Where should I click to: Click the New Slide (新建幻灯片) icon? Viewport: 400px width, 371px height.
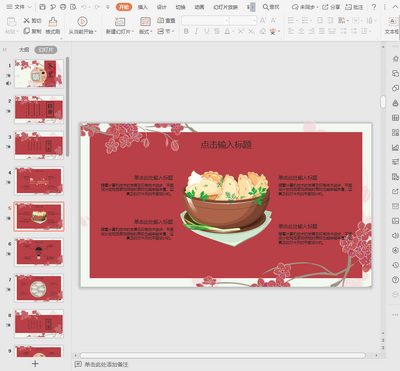click(x=120, y=22)
